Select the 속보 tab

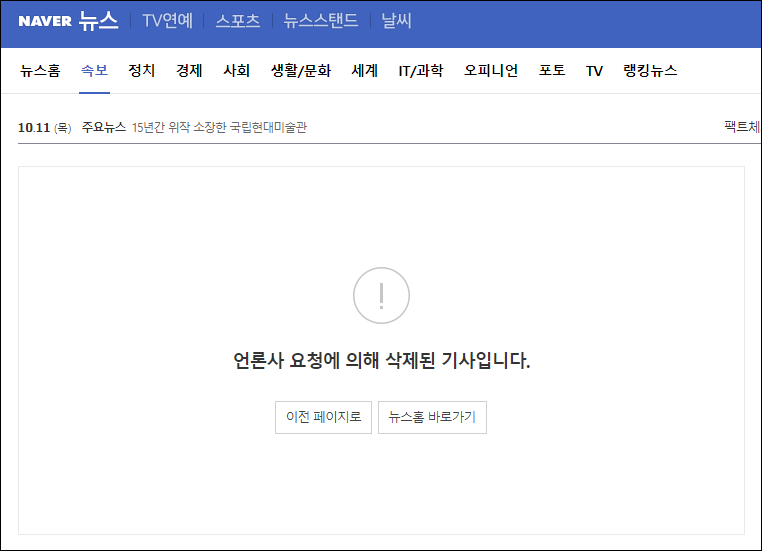click(x=94, y=71)
